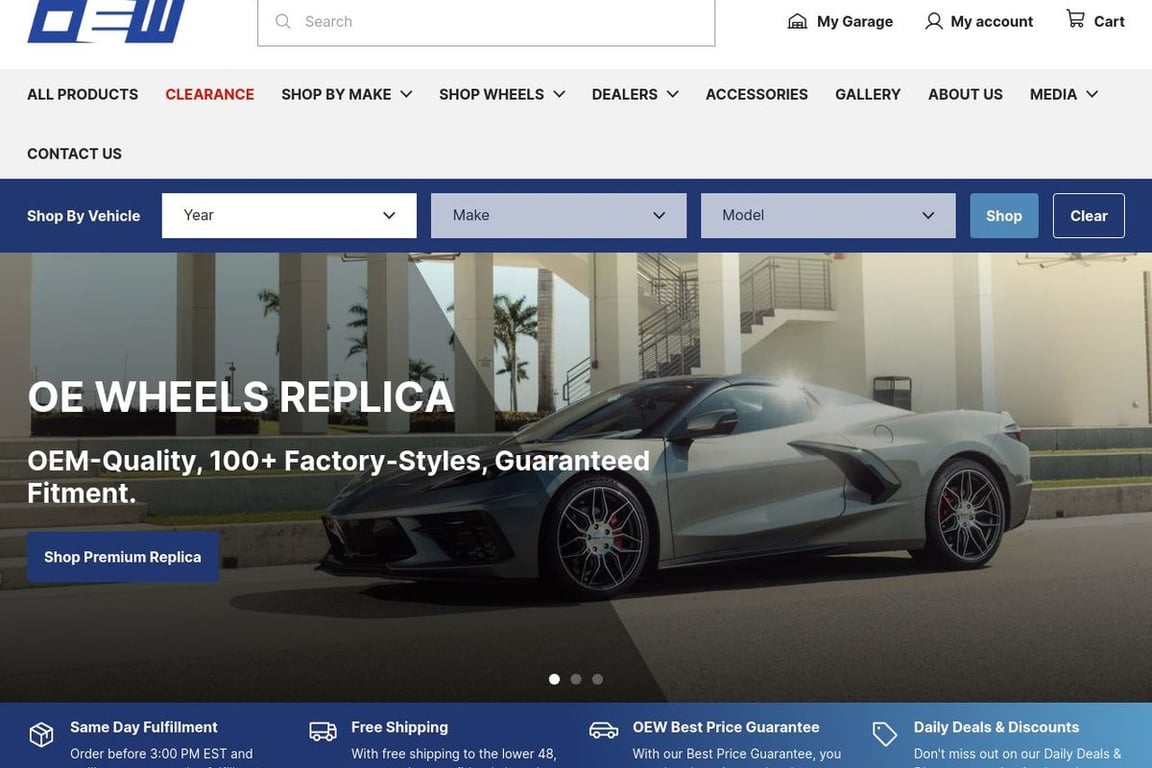
Task: Open ABOUT US menu item
Action: [965, 94]
